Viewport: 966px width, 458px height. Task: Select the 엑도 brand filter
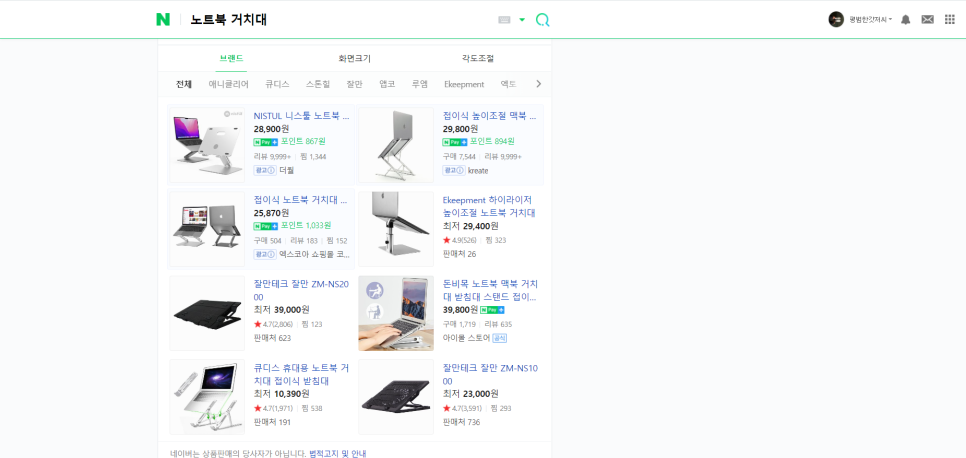(508, 84)
